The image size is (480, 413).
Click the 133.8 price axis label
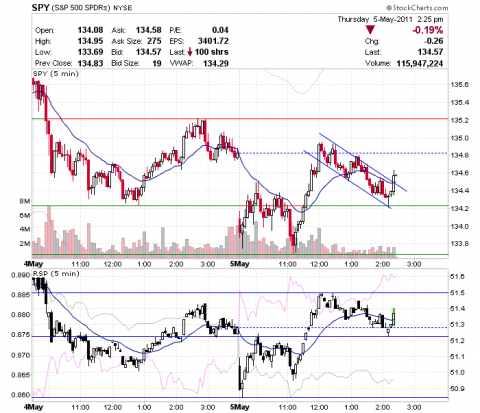[x=460, y=244]
